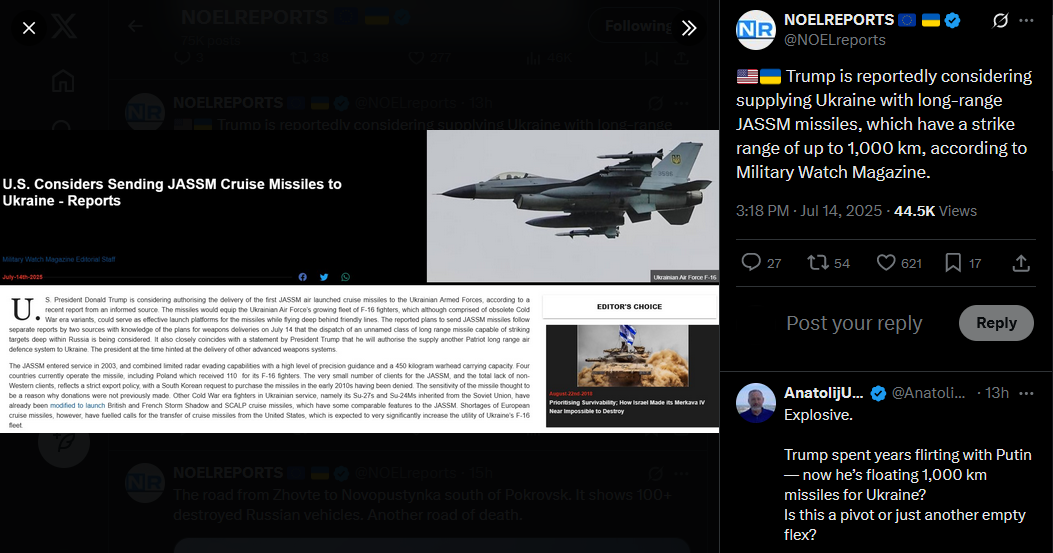Viewport: 1053px width, 553px height.
Task: Open more options on AnatolijU reply
Action: point(1026,393)
